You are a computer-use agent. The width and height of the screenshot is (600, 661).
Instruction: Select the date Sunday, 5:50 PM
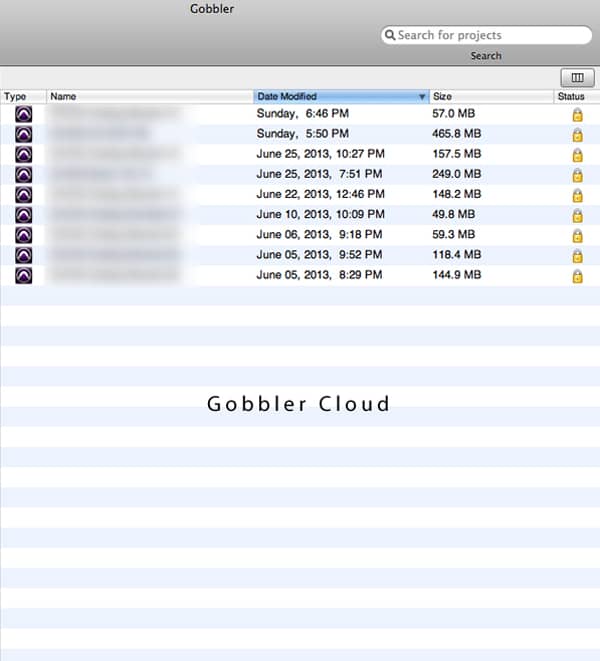pos(303,134)
